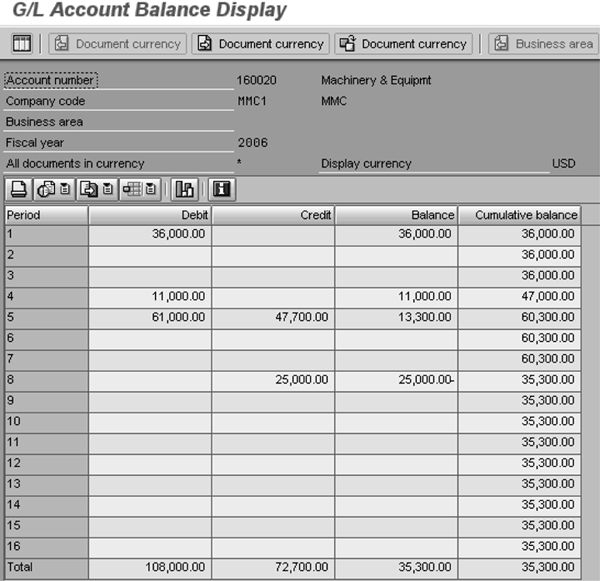Click the Views icon with overlapping pages
600x581 pixels.
(46, 189)
